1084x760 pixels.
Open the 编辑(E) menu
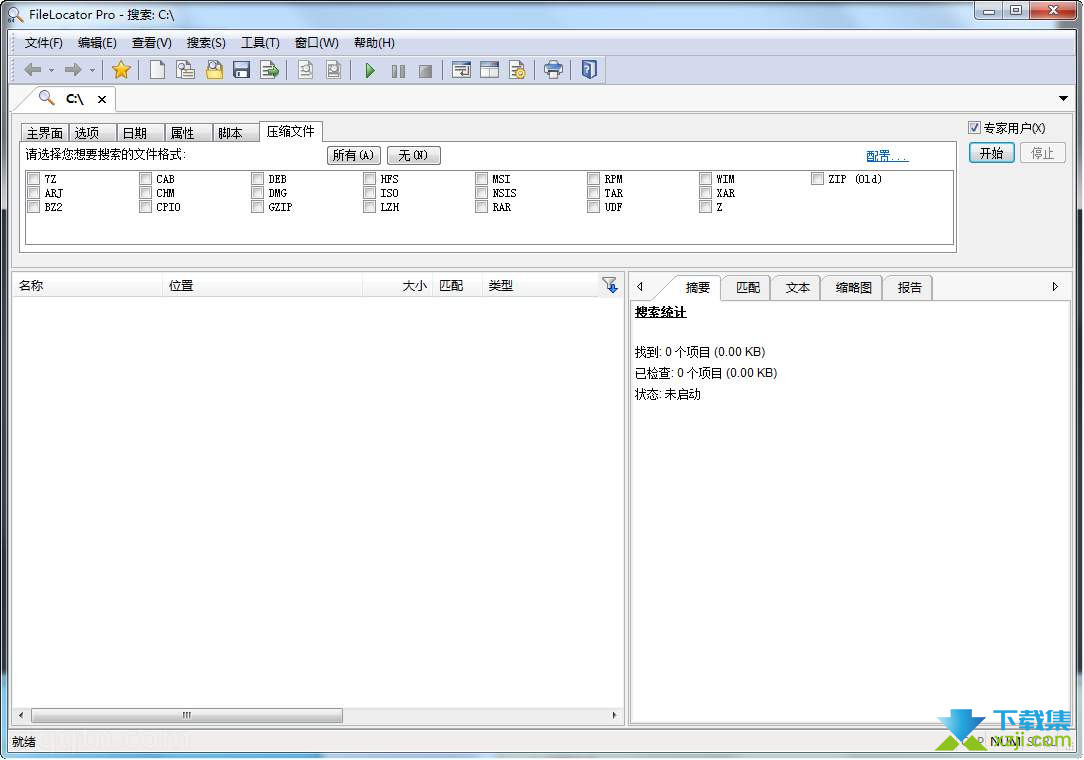pyautogui.click(x=97, y=43)
